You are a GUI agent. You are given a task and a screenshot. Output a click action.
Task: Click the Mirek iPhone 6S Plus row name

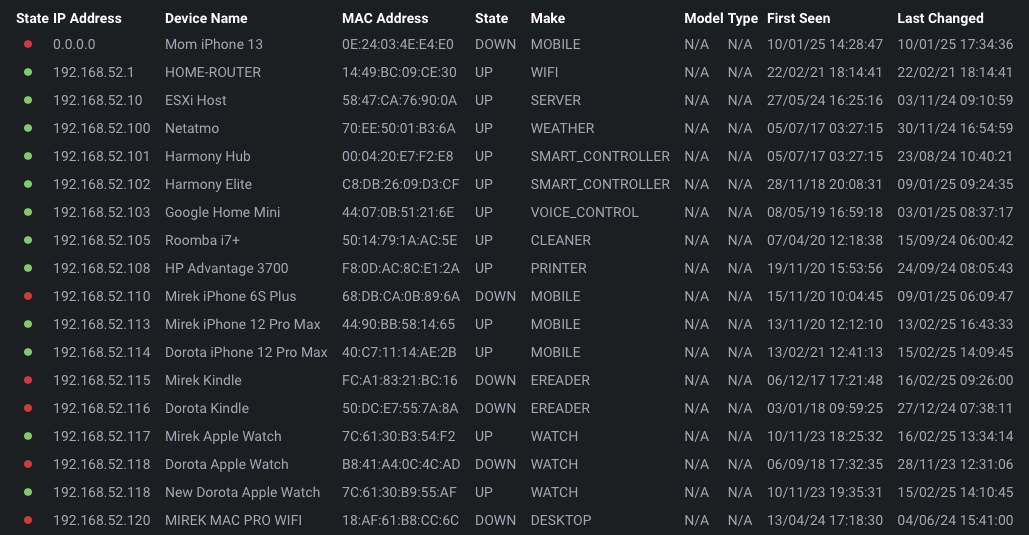pyautogui.click(x=230, y=296)
